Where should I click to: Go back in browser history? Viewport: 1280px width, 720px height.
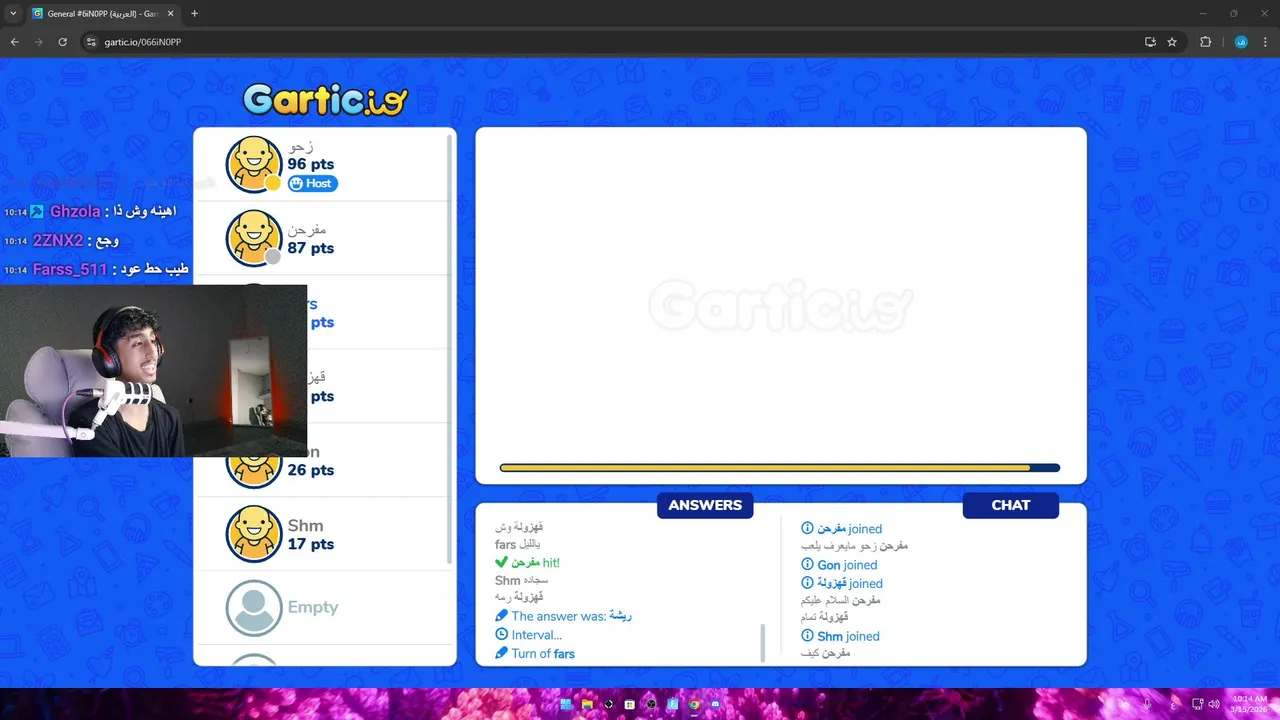point(14,42)
